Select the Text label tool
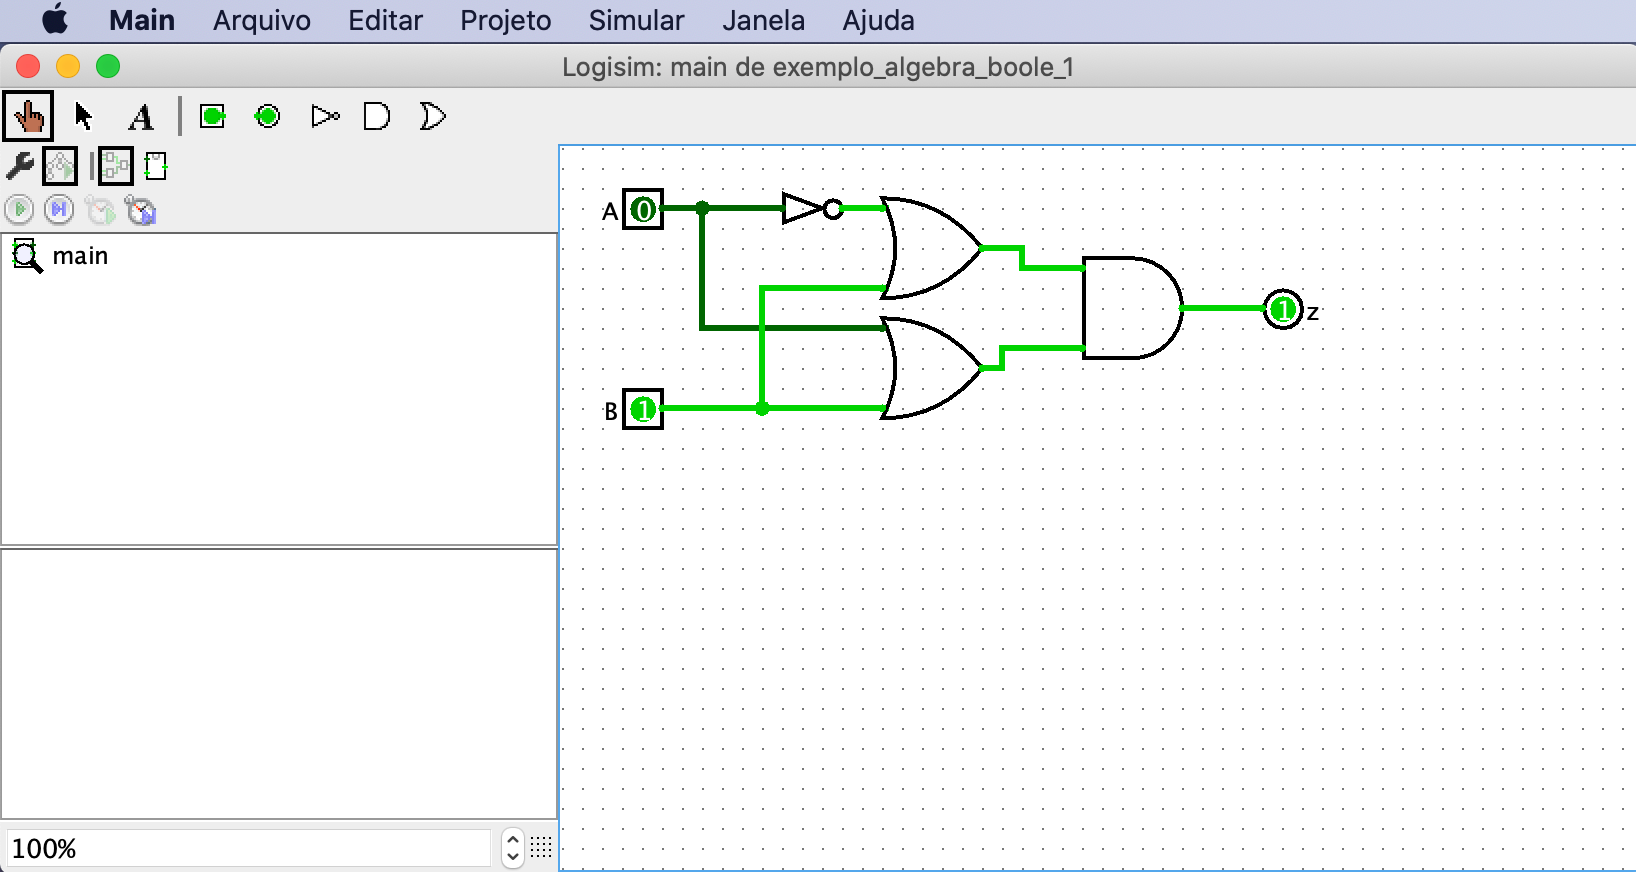 tap(141, 117)
